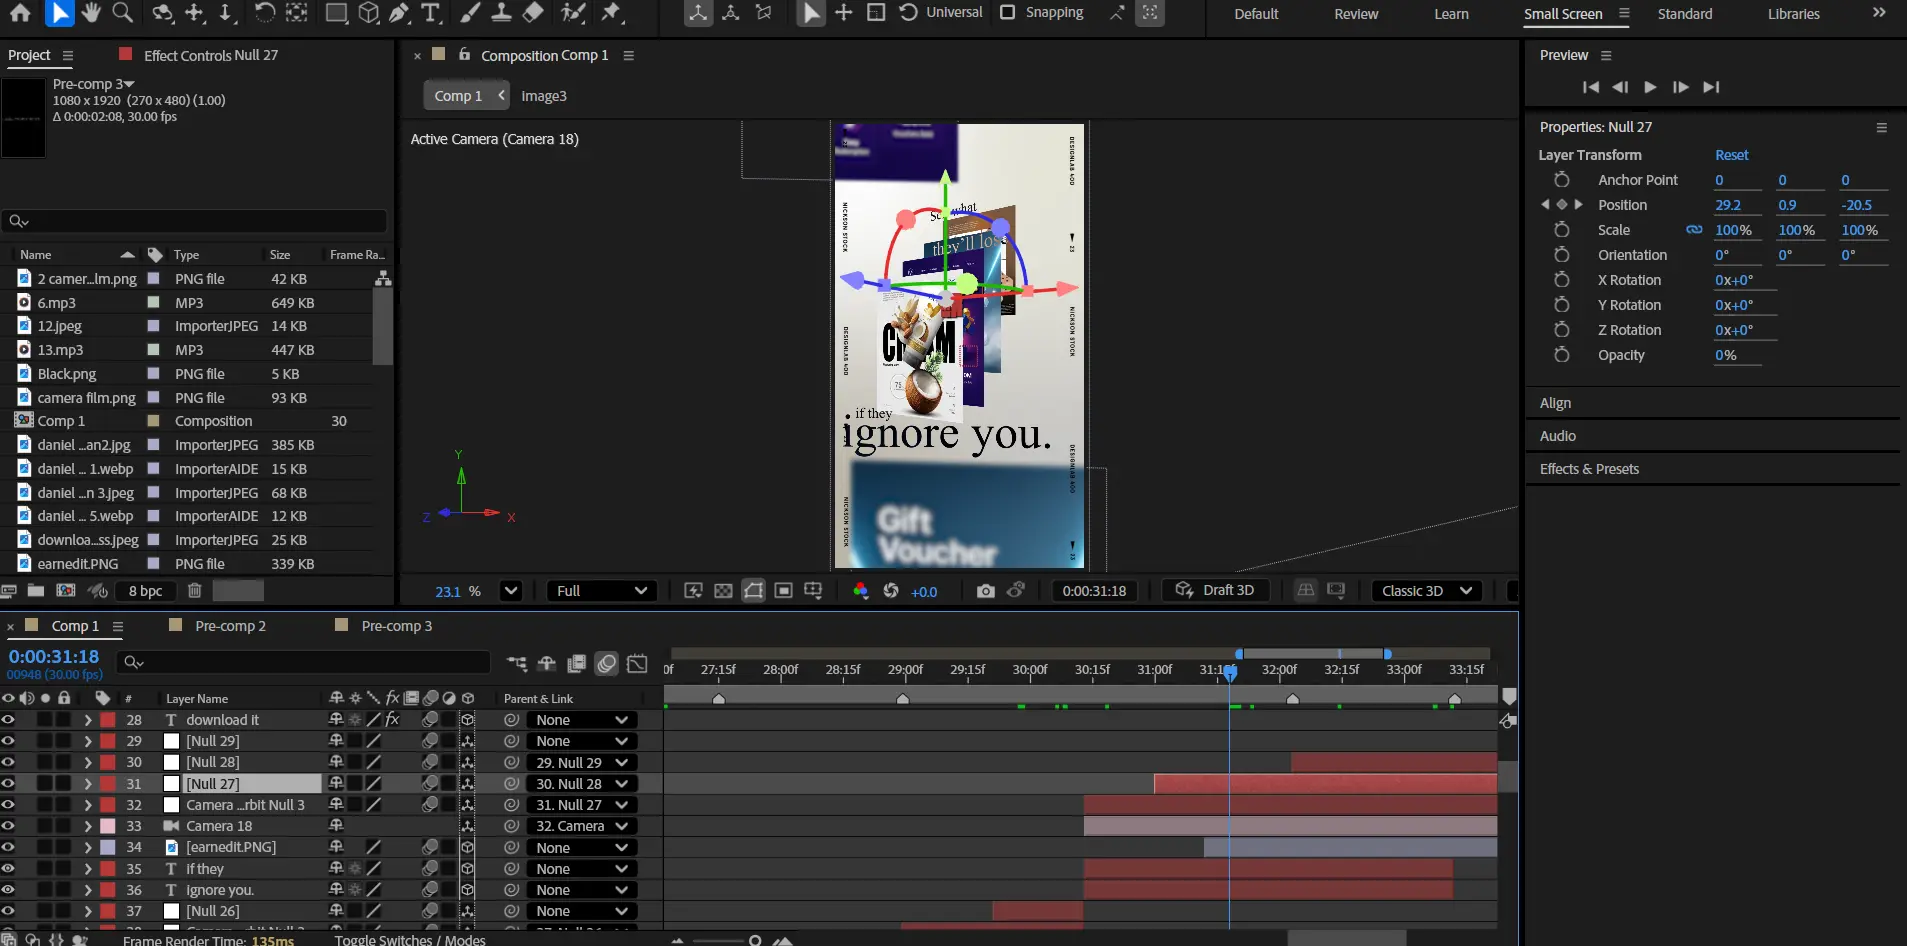Click Reset in Layer Transform
Image resolution: width=1907 pixels, height=946 pixels.
(x=1731, y=155)
